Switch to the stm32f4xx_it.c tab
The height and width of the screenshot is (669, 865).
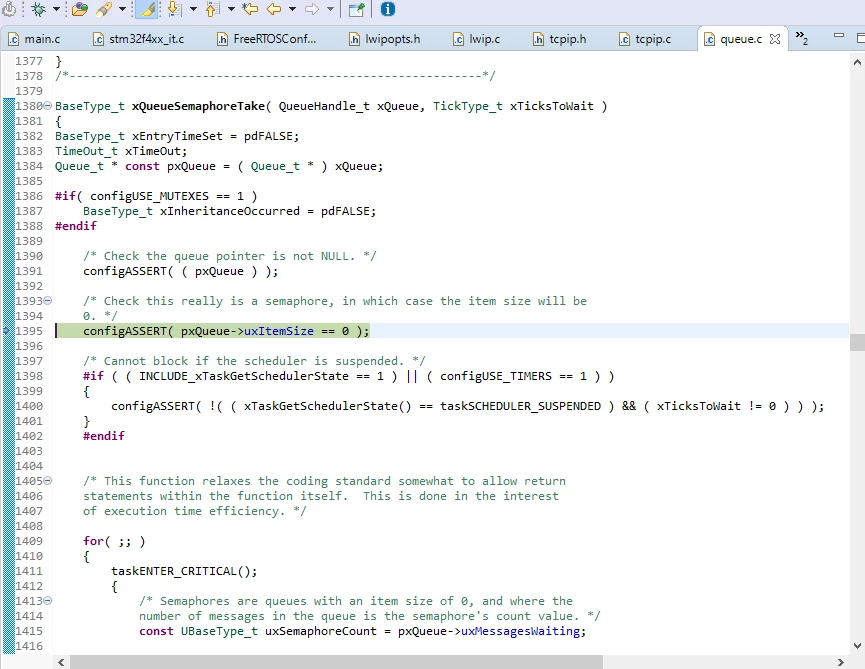click(x=139, y=39)
